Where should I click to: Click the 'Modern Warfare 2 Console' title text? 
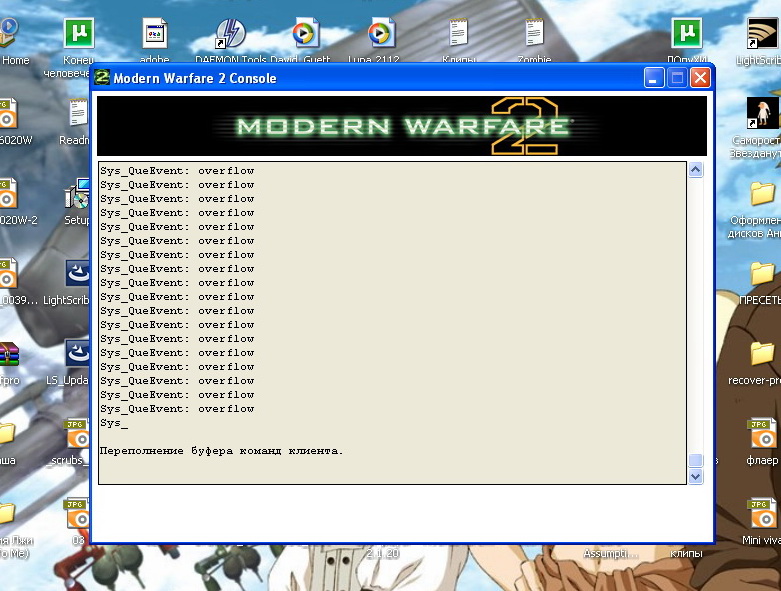click(x=195, y=78)
